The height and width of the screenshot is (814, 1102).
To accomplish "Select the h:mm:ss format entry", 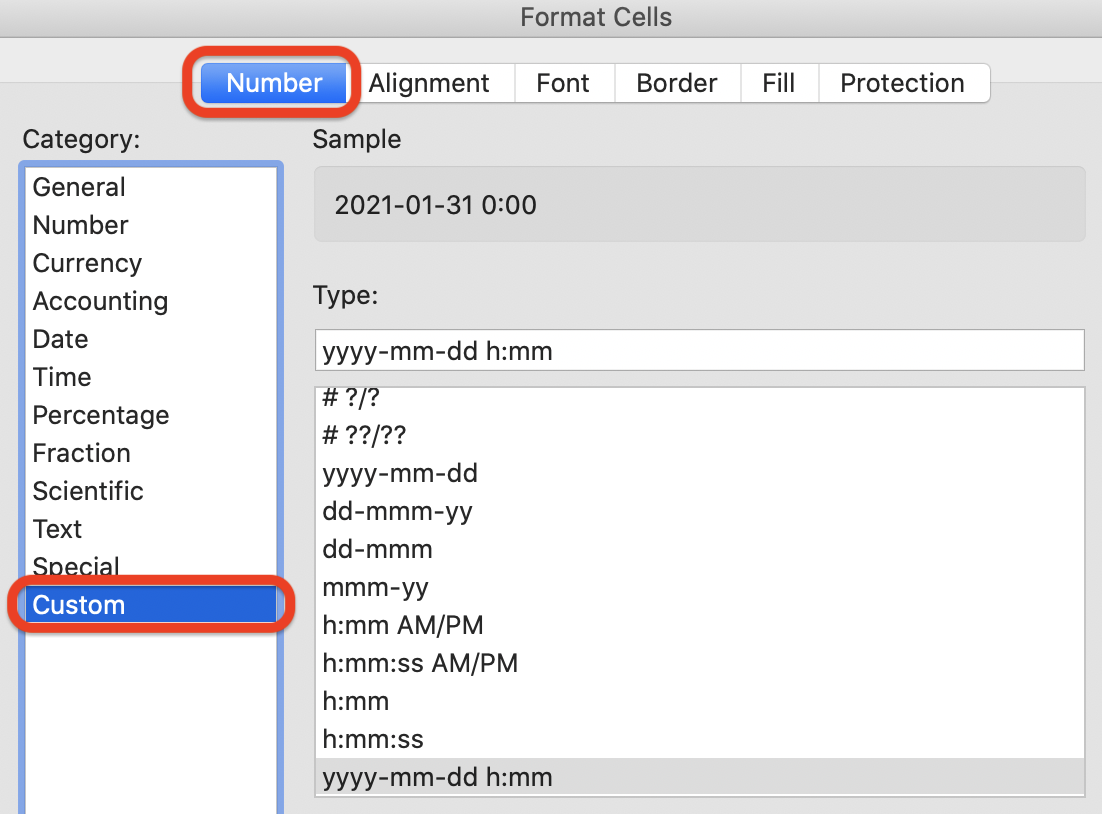I will pos(373,740).
